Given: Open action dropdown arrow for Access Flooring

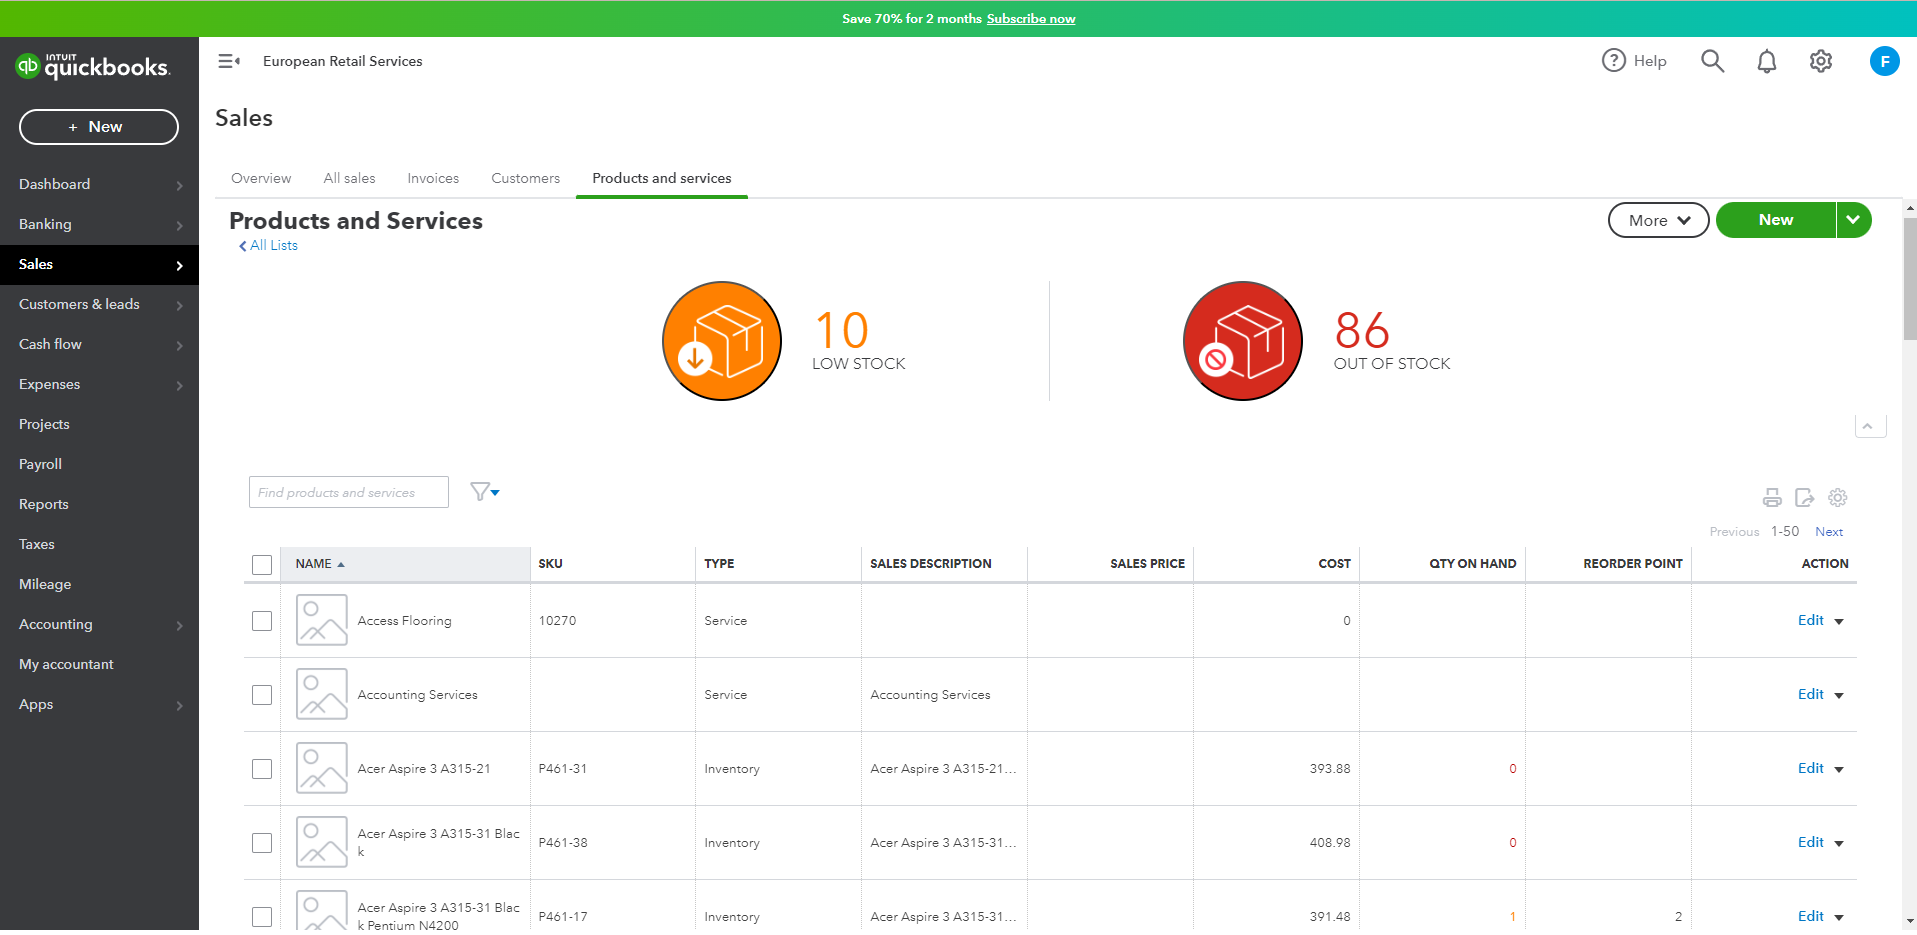Looking at the screenshot, I should (x=1839, y=621).
